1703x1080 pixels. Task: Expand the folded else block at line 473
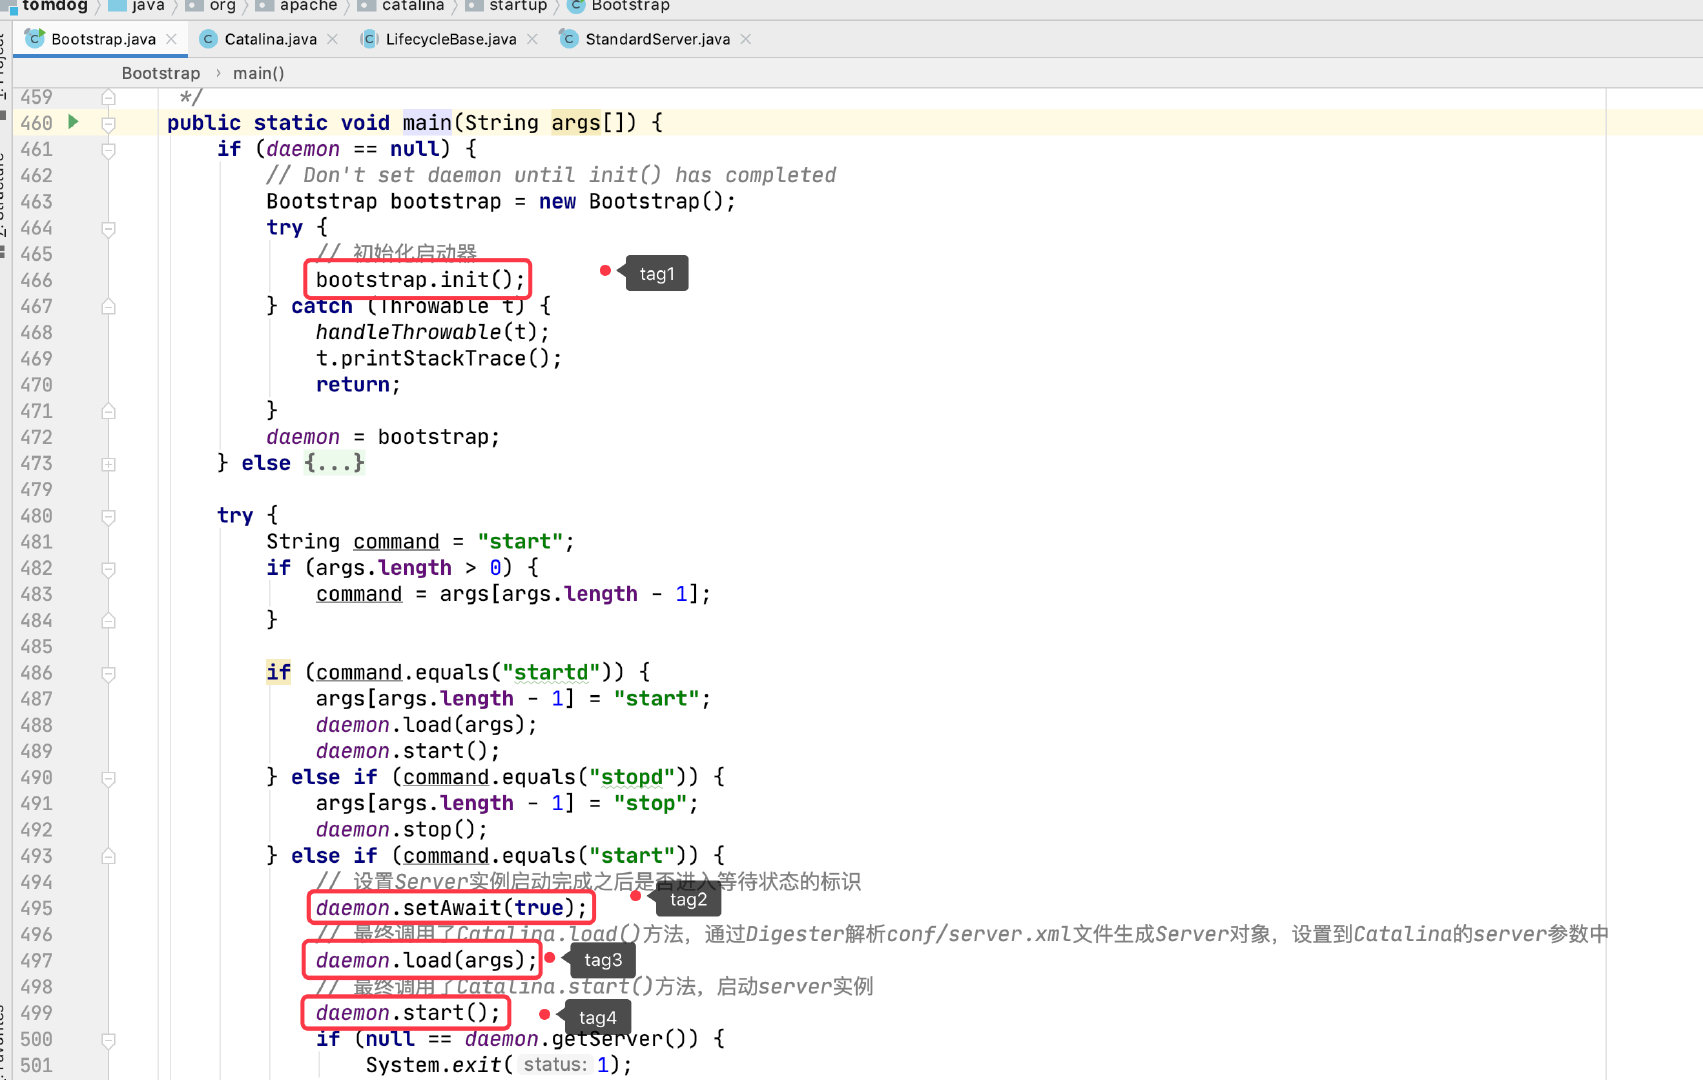click(x=108, y=464)
